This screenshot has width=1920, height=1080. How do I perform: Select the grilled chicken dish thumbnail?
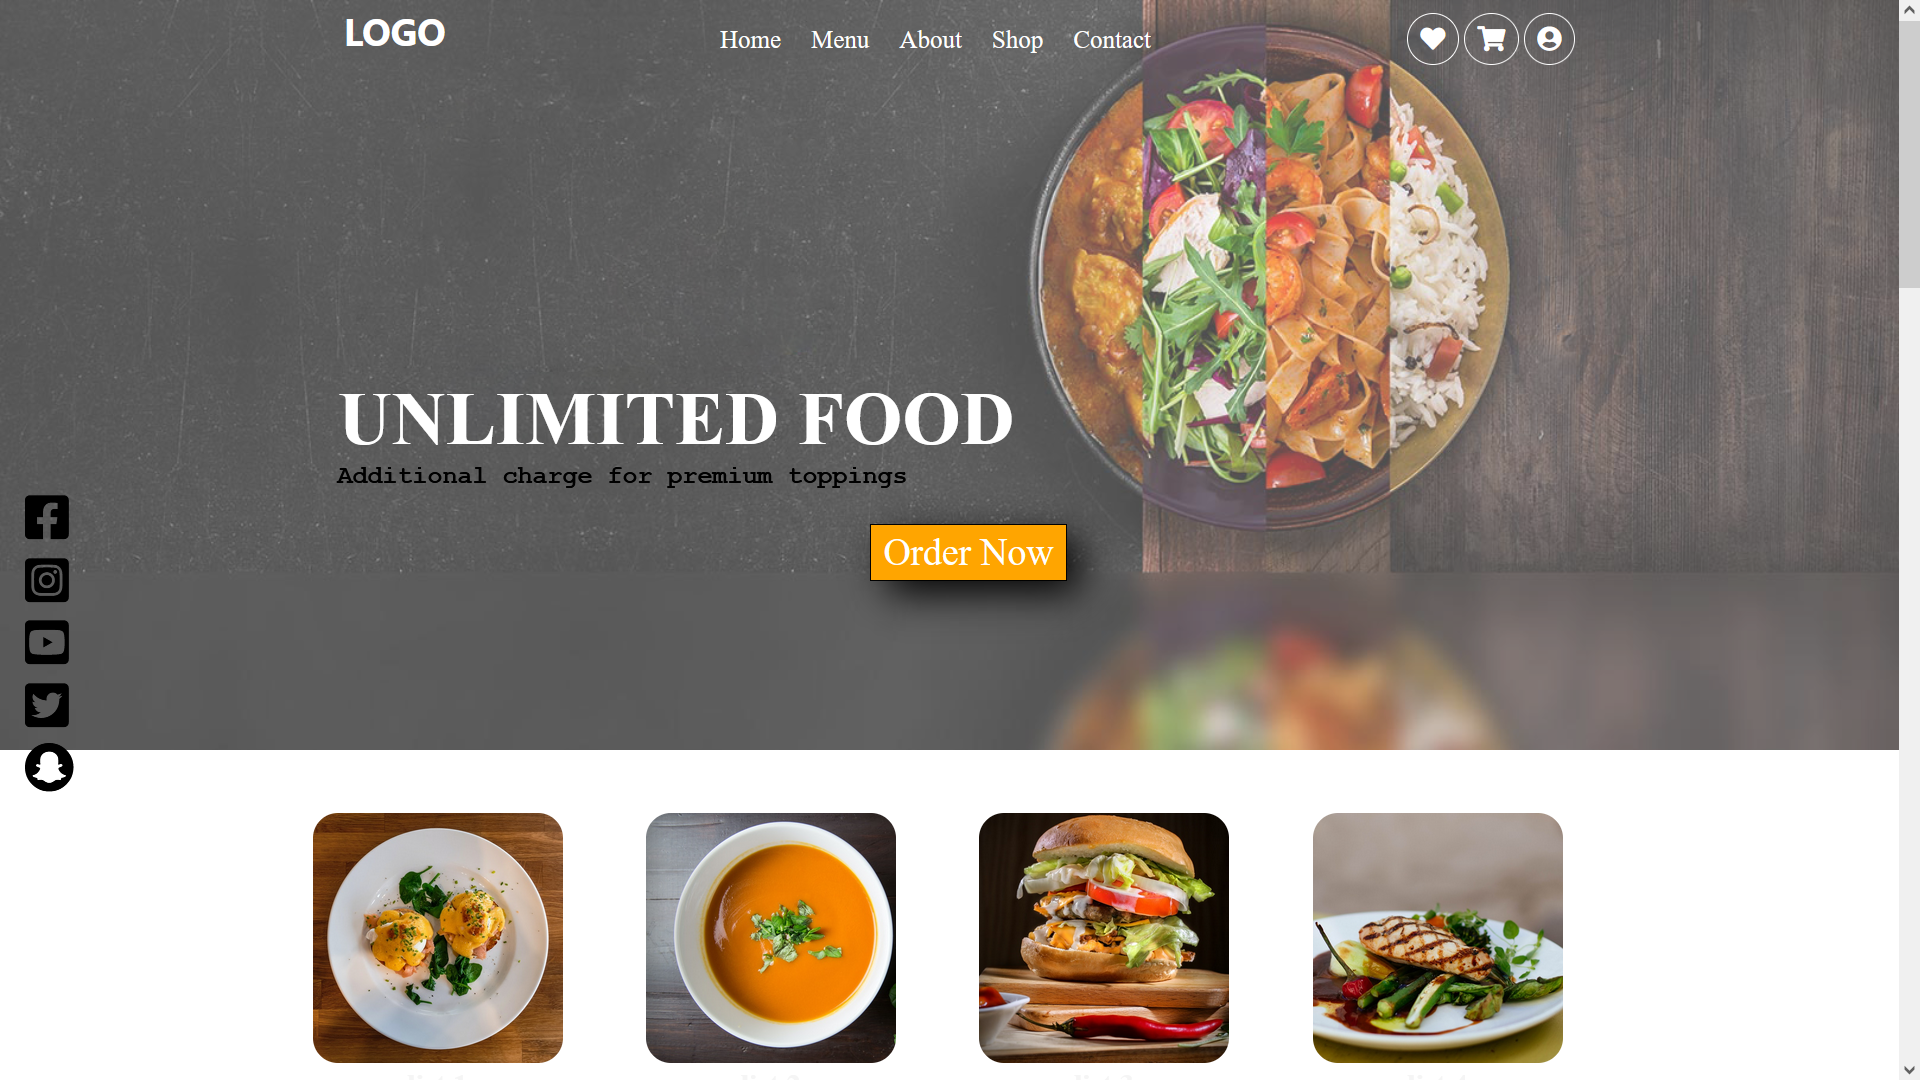[1438, 938]
